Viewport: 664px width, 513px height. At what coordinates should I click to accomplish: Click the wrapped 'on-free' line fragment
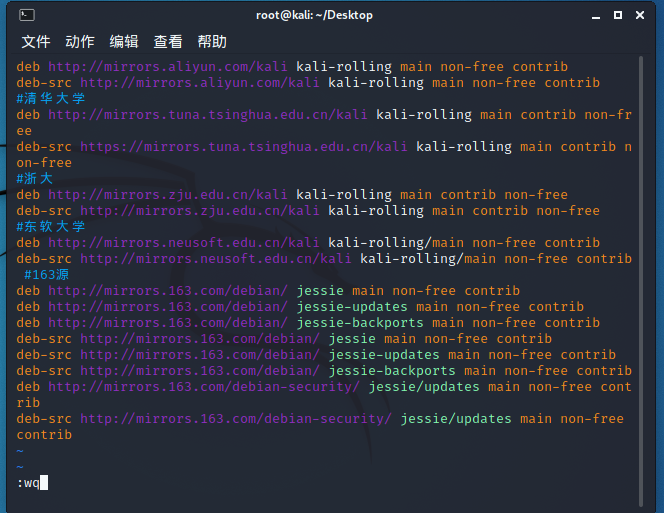coord(44,163)
